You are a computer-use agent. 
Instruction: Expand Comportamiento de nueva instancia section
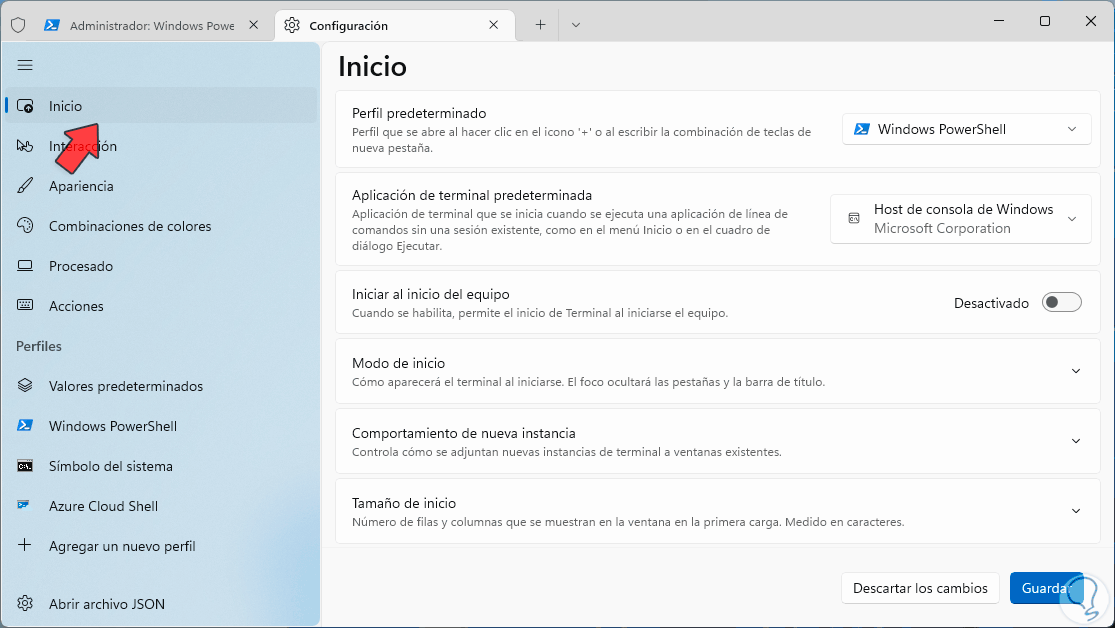[1076, 441]
